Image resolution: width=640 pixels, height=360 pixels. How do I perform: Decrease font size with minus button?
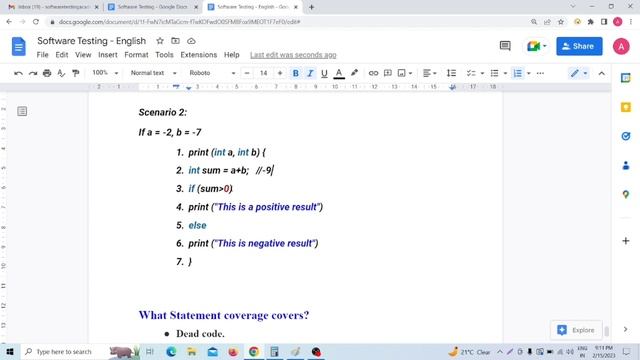pyautogui.click(x=247, y=73)
